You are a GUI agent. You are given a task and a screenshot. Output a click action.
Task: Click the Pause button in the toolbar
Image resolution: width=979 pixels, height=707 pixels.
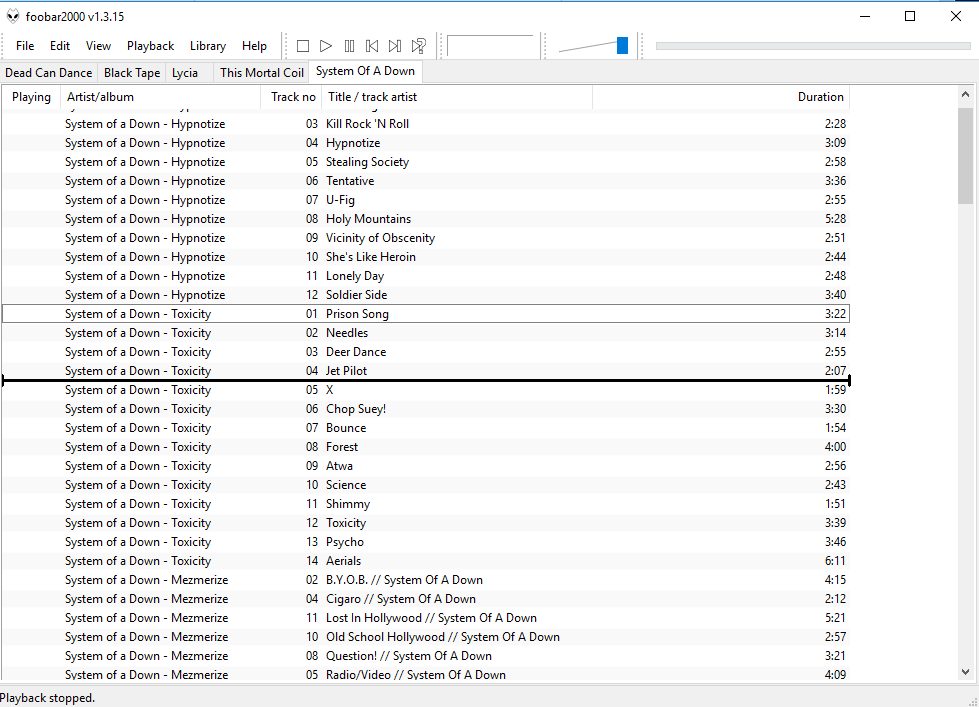349,46
